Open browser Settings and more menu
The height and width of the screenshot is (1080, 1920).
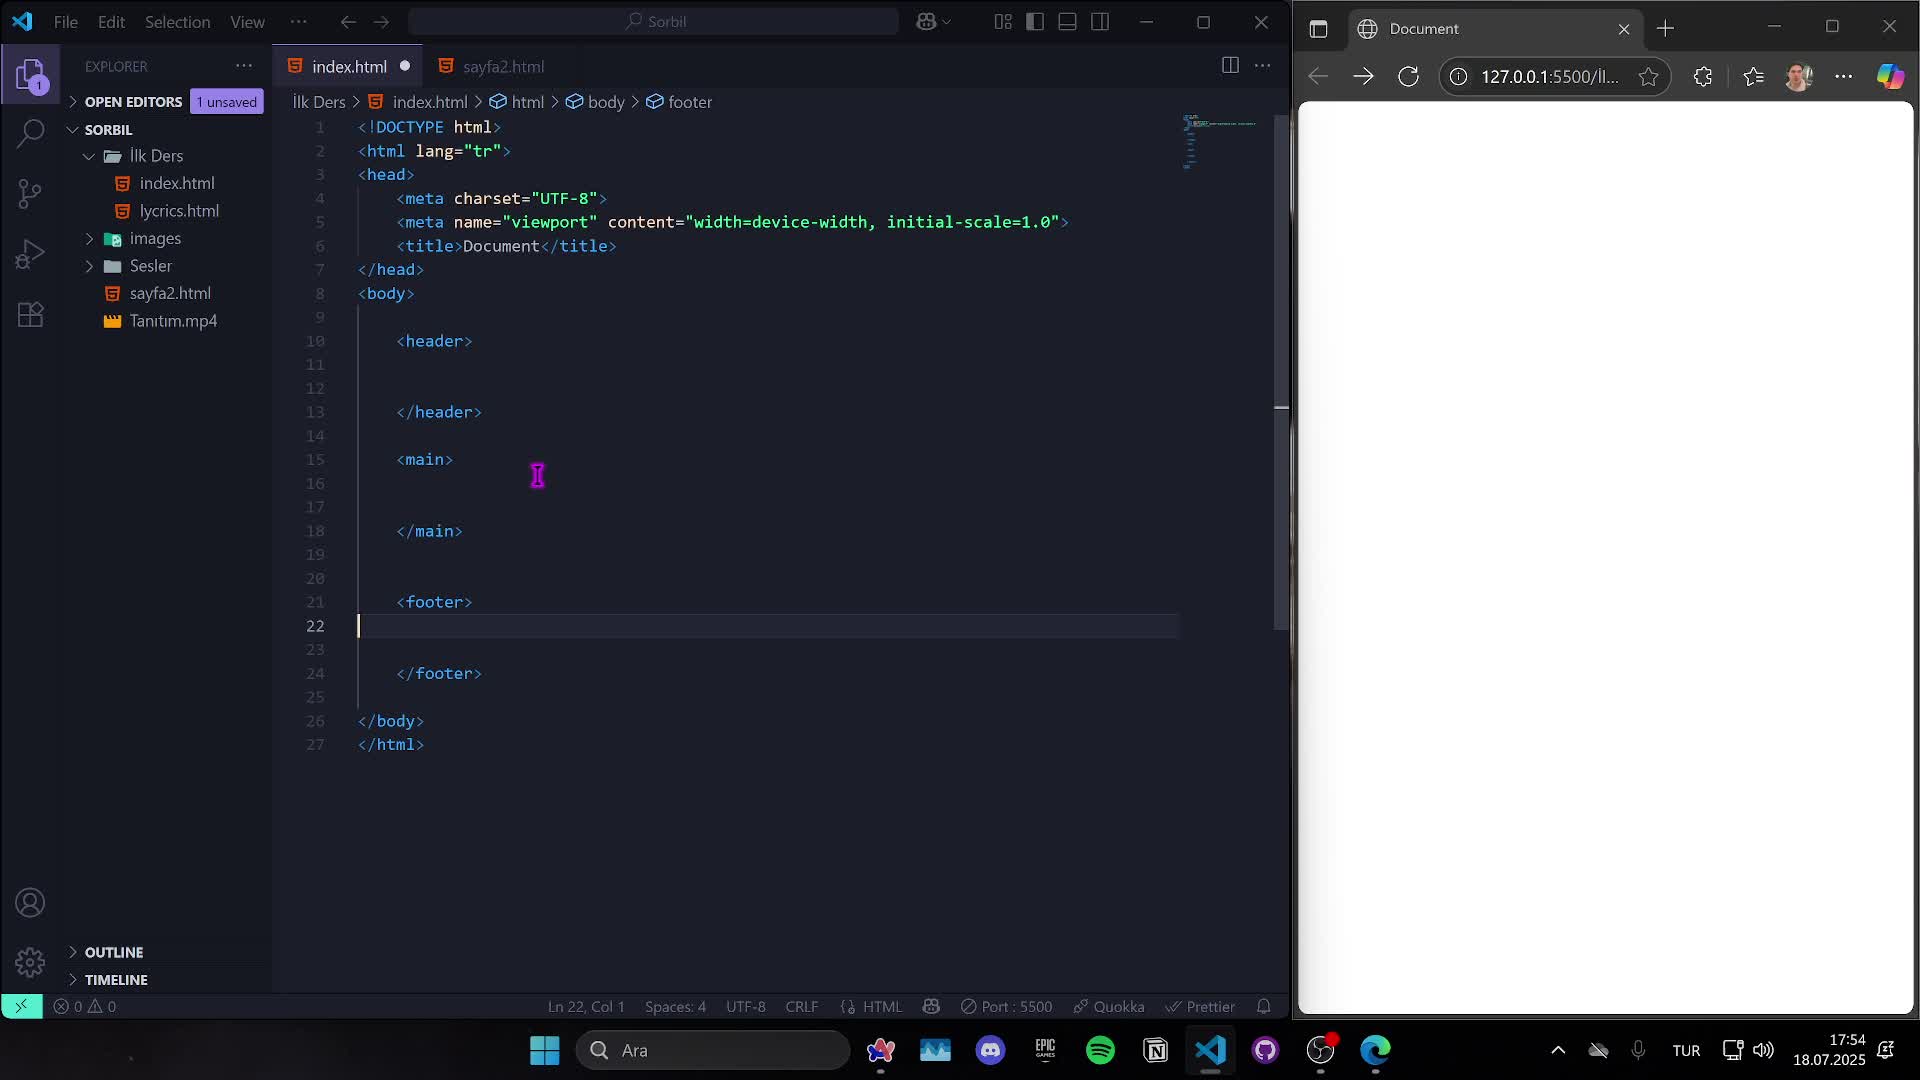coord(1843,76)
